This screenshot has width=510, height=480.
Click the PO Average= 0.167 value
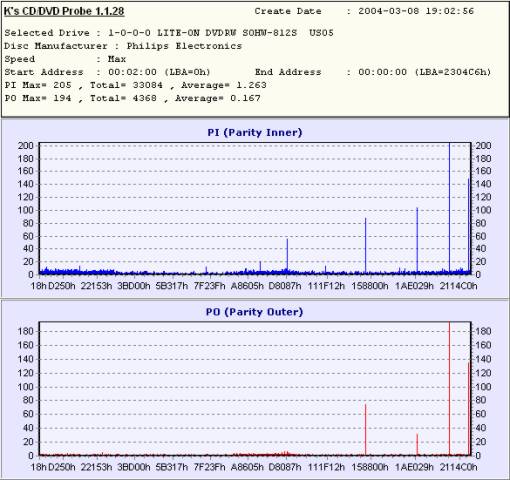[x=218, y=98]
